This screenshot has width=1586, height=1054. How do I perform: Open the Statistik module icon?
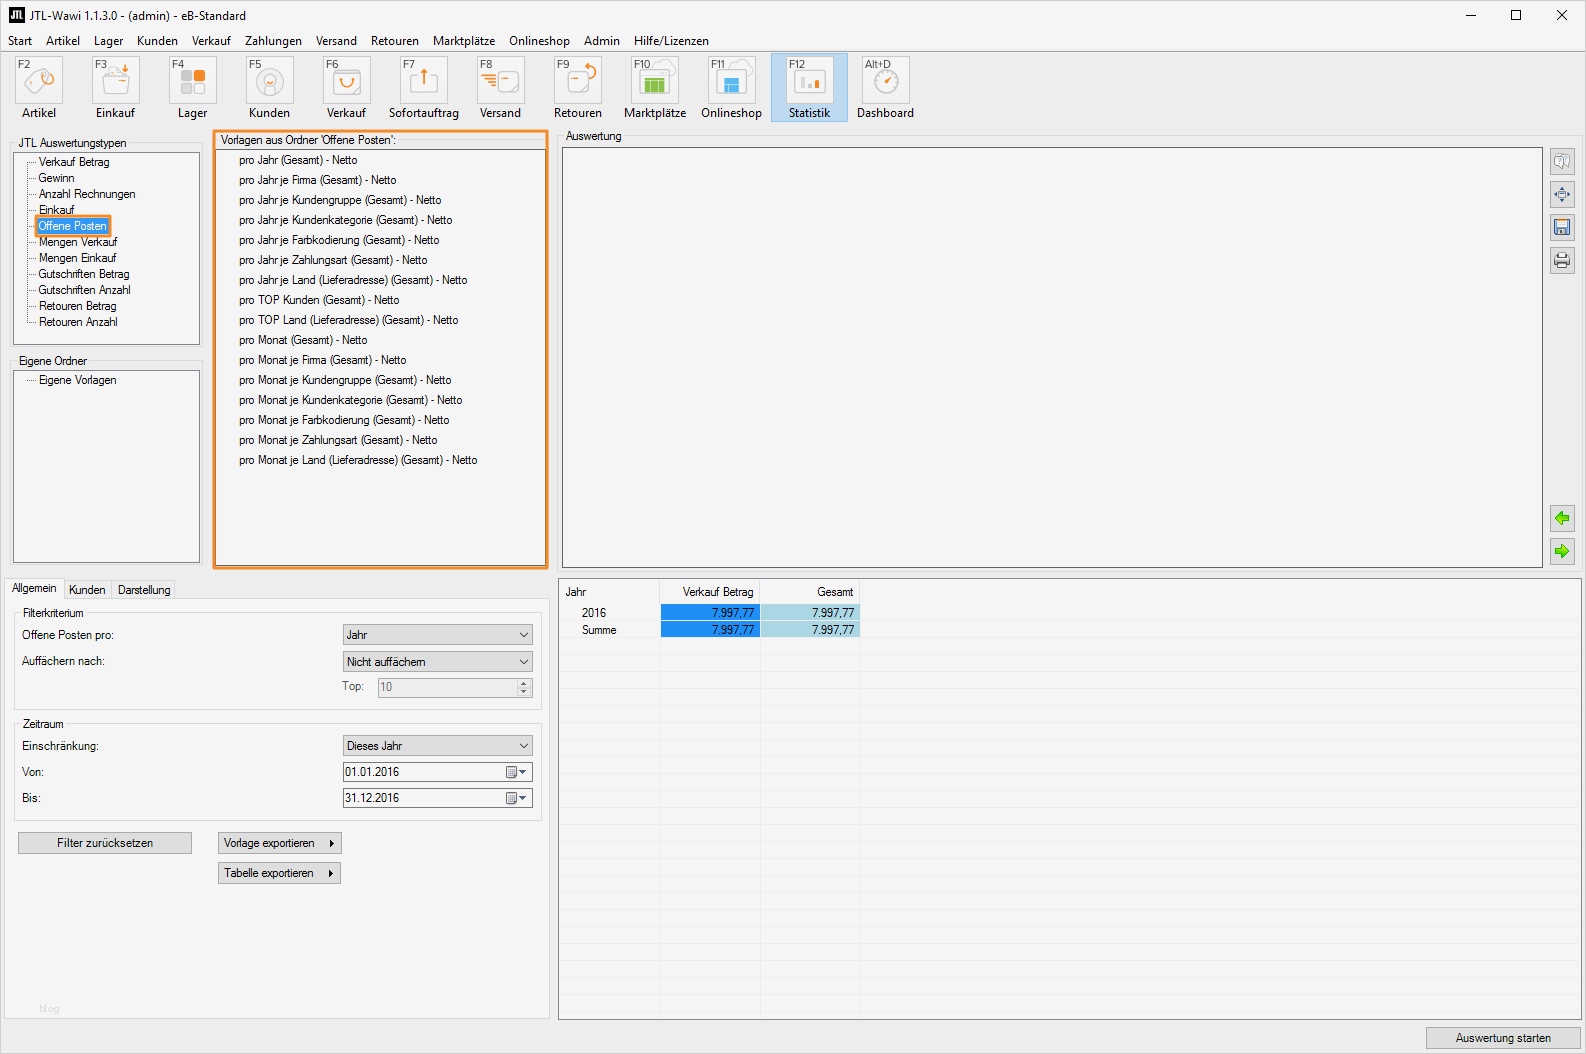pos(810,81)
